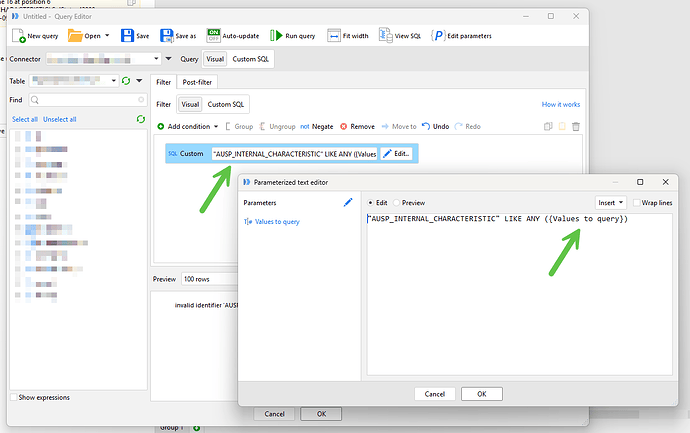
Task: Click the Save as icon
Action: pos(167,36)
